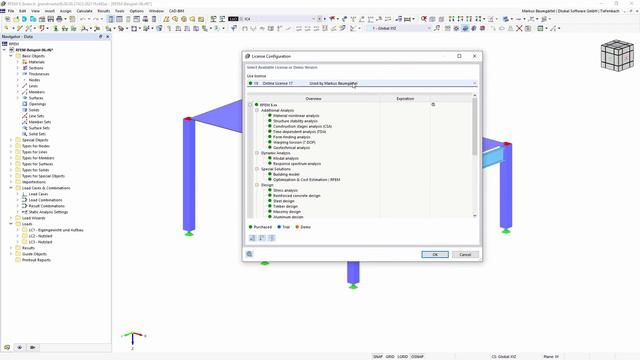The image size is (640, 360).
Task: Click the license list vertical scrollbar thumb
Action: tap(474, 127)
